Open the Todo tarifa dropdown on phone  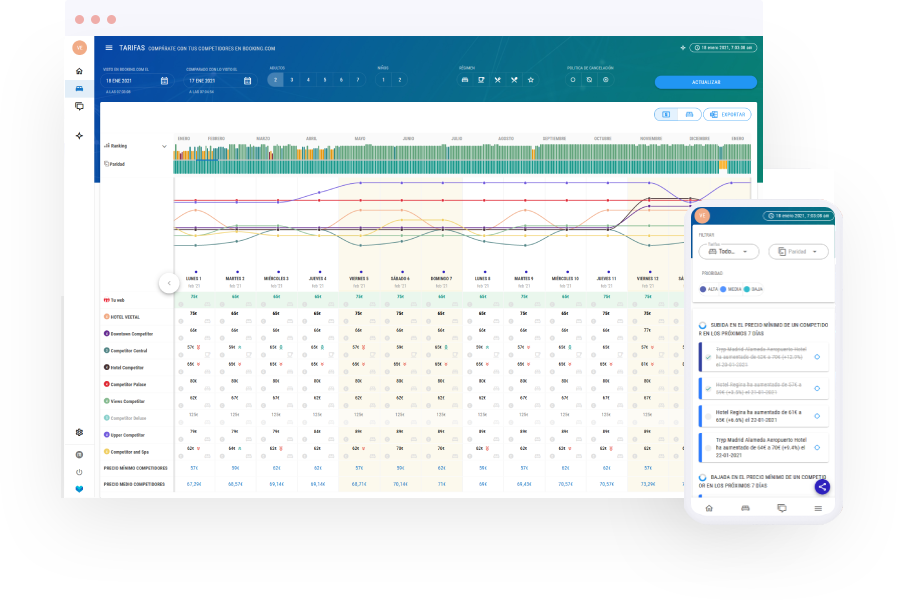click(x=729, y=252)
